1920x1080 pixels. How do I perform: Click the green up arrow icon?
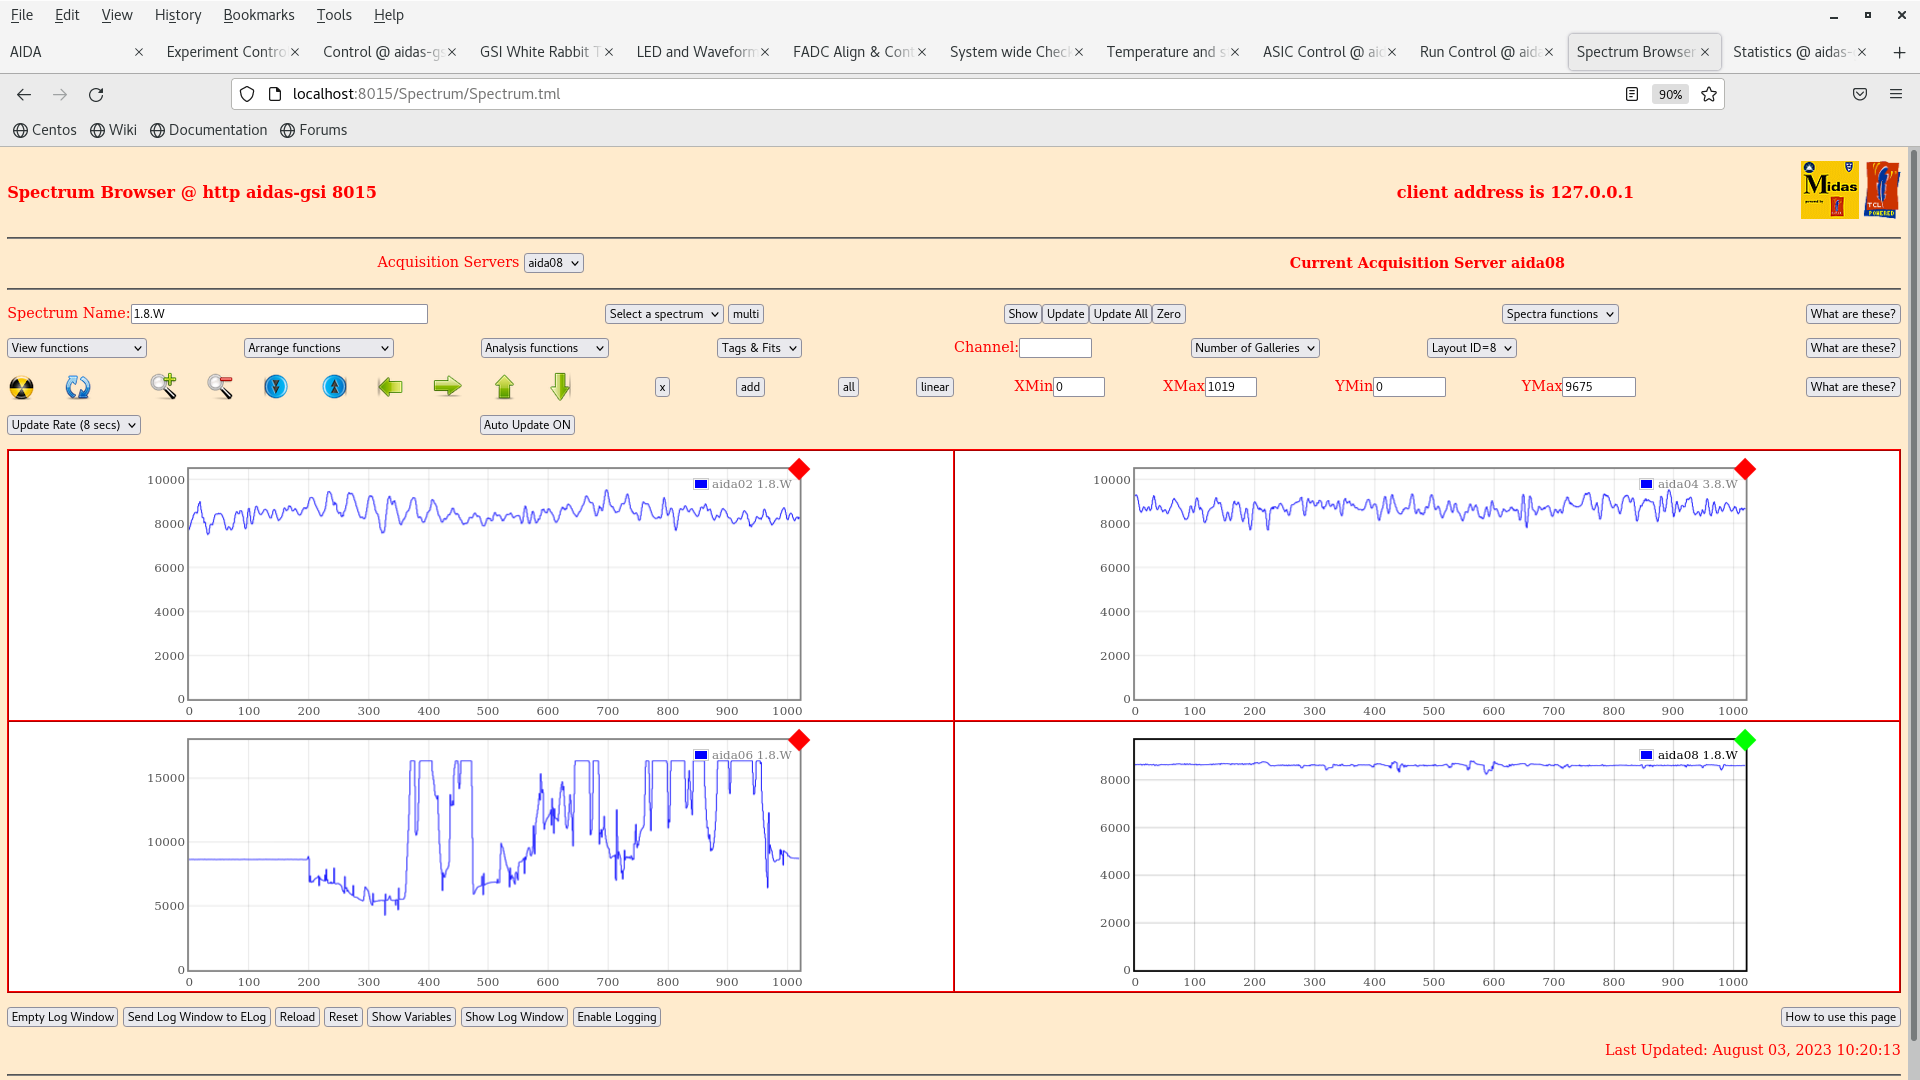click(504, 386)
